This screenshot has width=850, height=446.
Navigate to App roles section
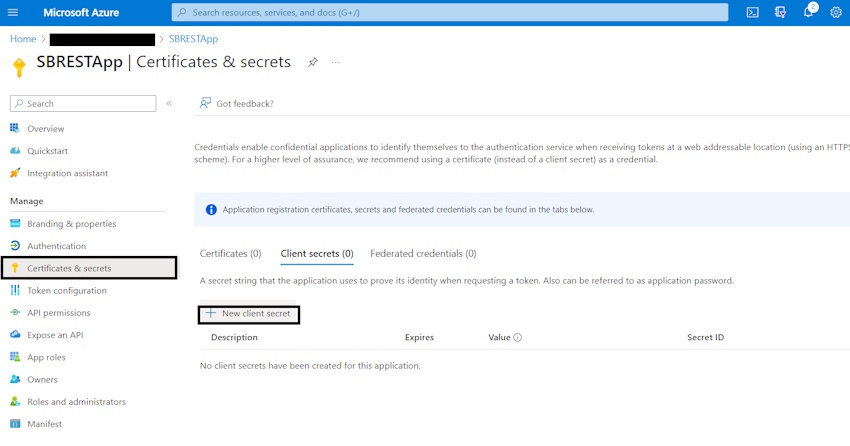pyautogui.click(x=47, y=357)
